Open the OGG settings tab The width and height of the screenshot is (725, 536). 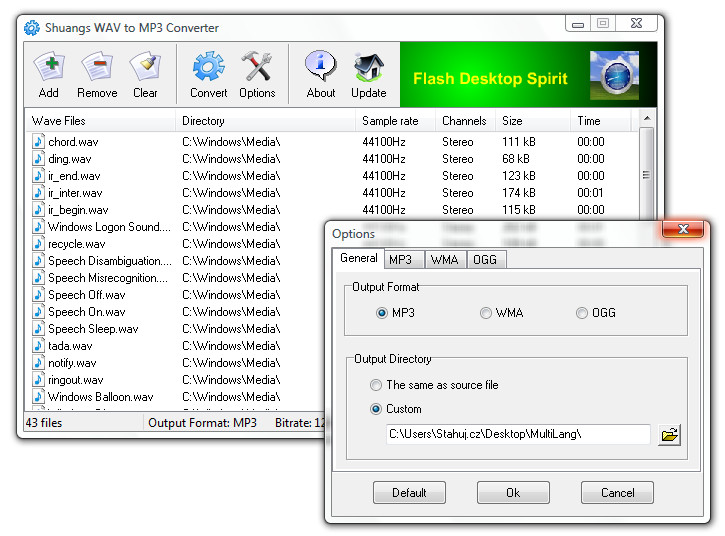coord(486,260)
